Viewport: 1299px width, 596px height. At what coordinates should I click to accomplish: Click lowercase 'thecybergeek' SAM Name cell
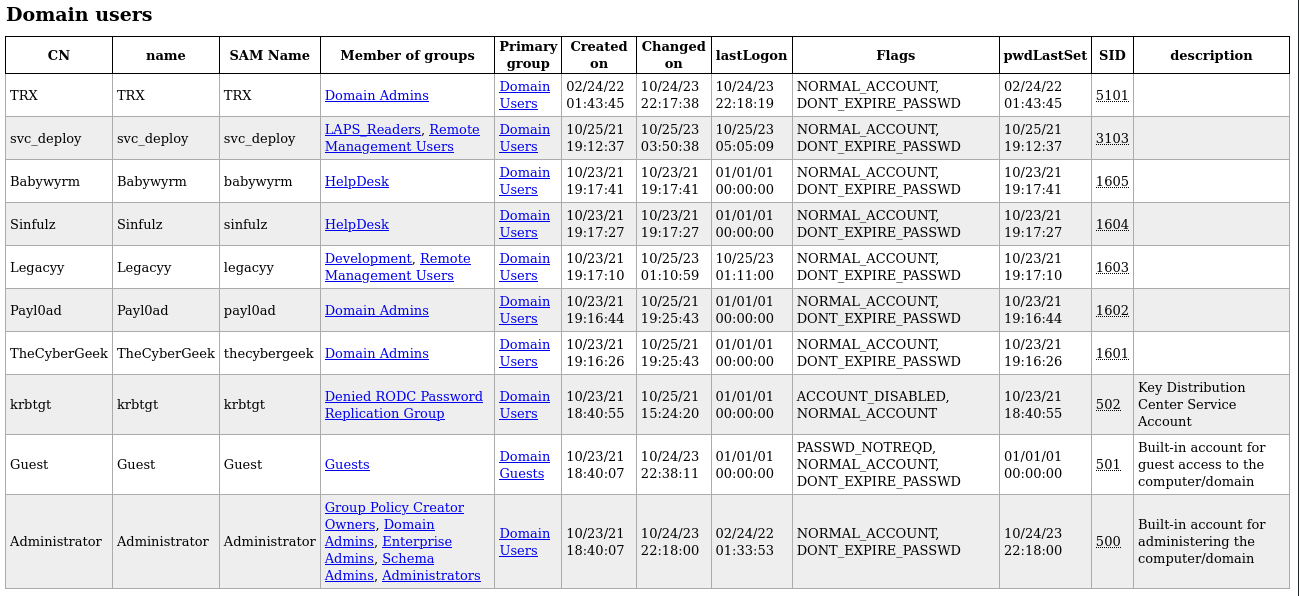pos(269,354)
